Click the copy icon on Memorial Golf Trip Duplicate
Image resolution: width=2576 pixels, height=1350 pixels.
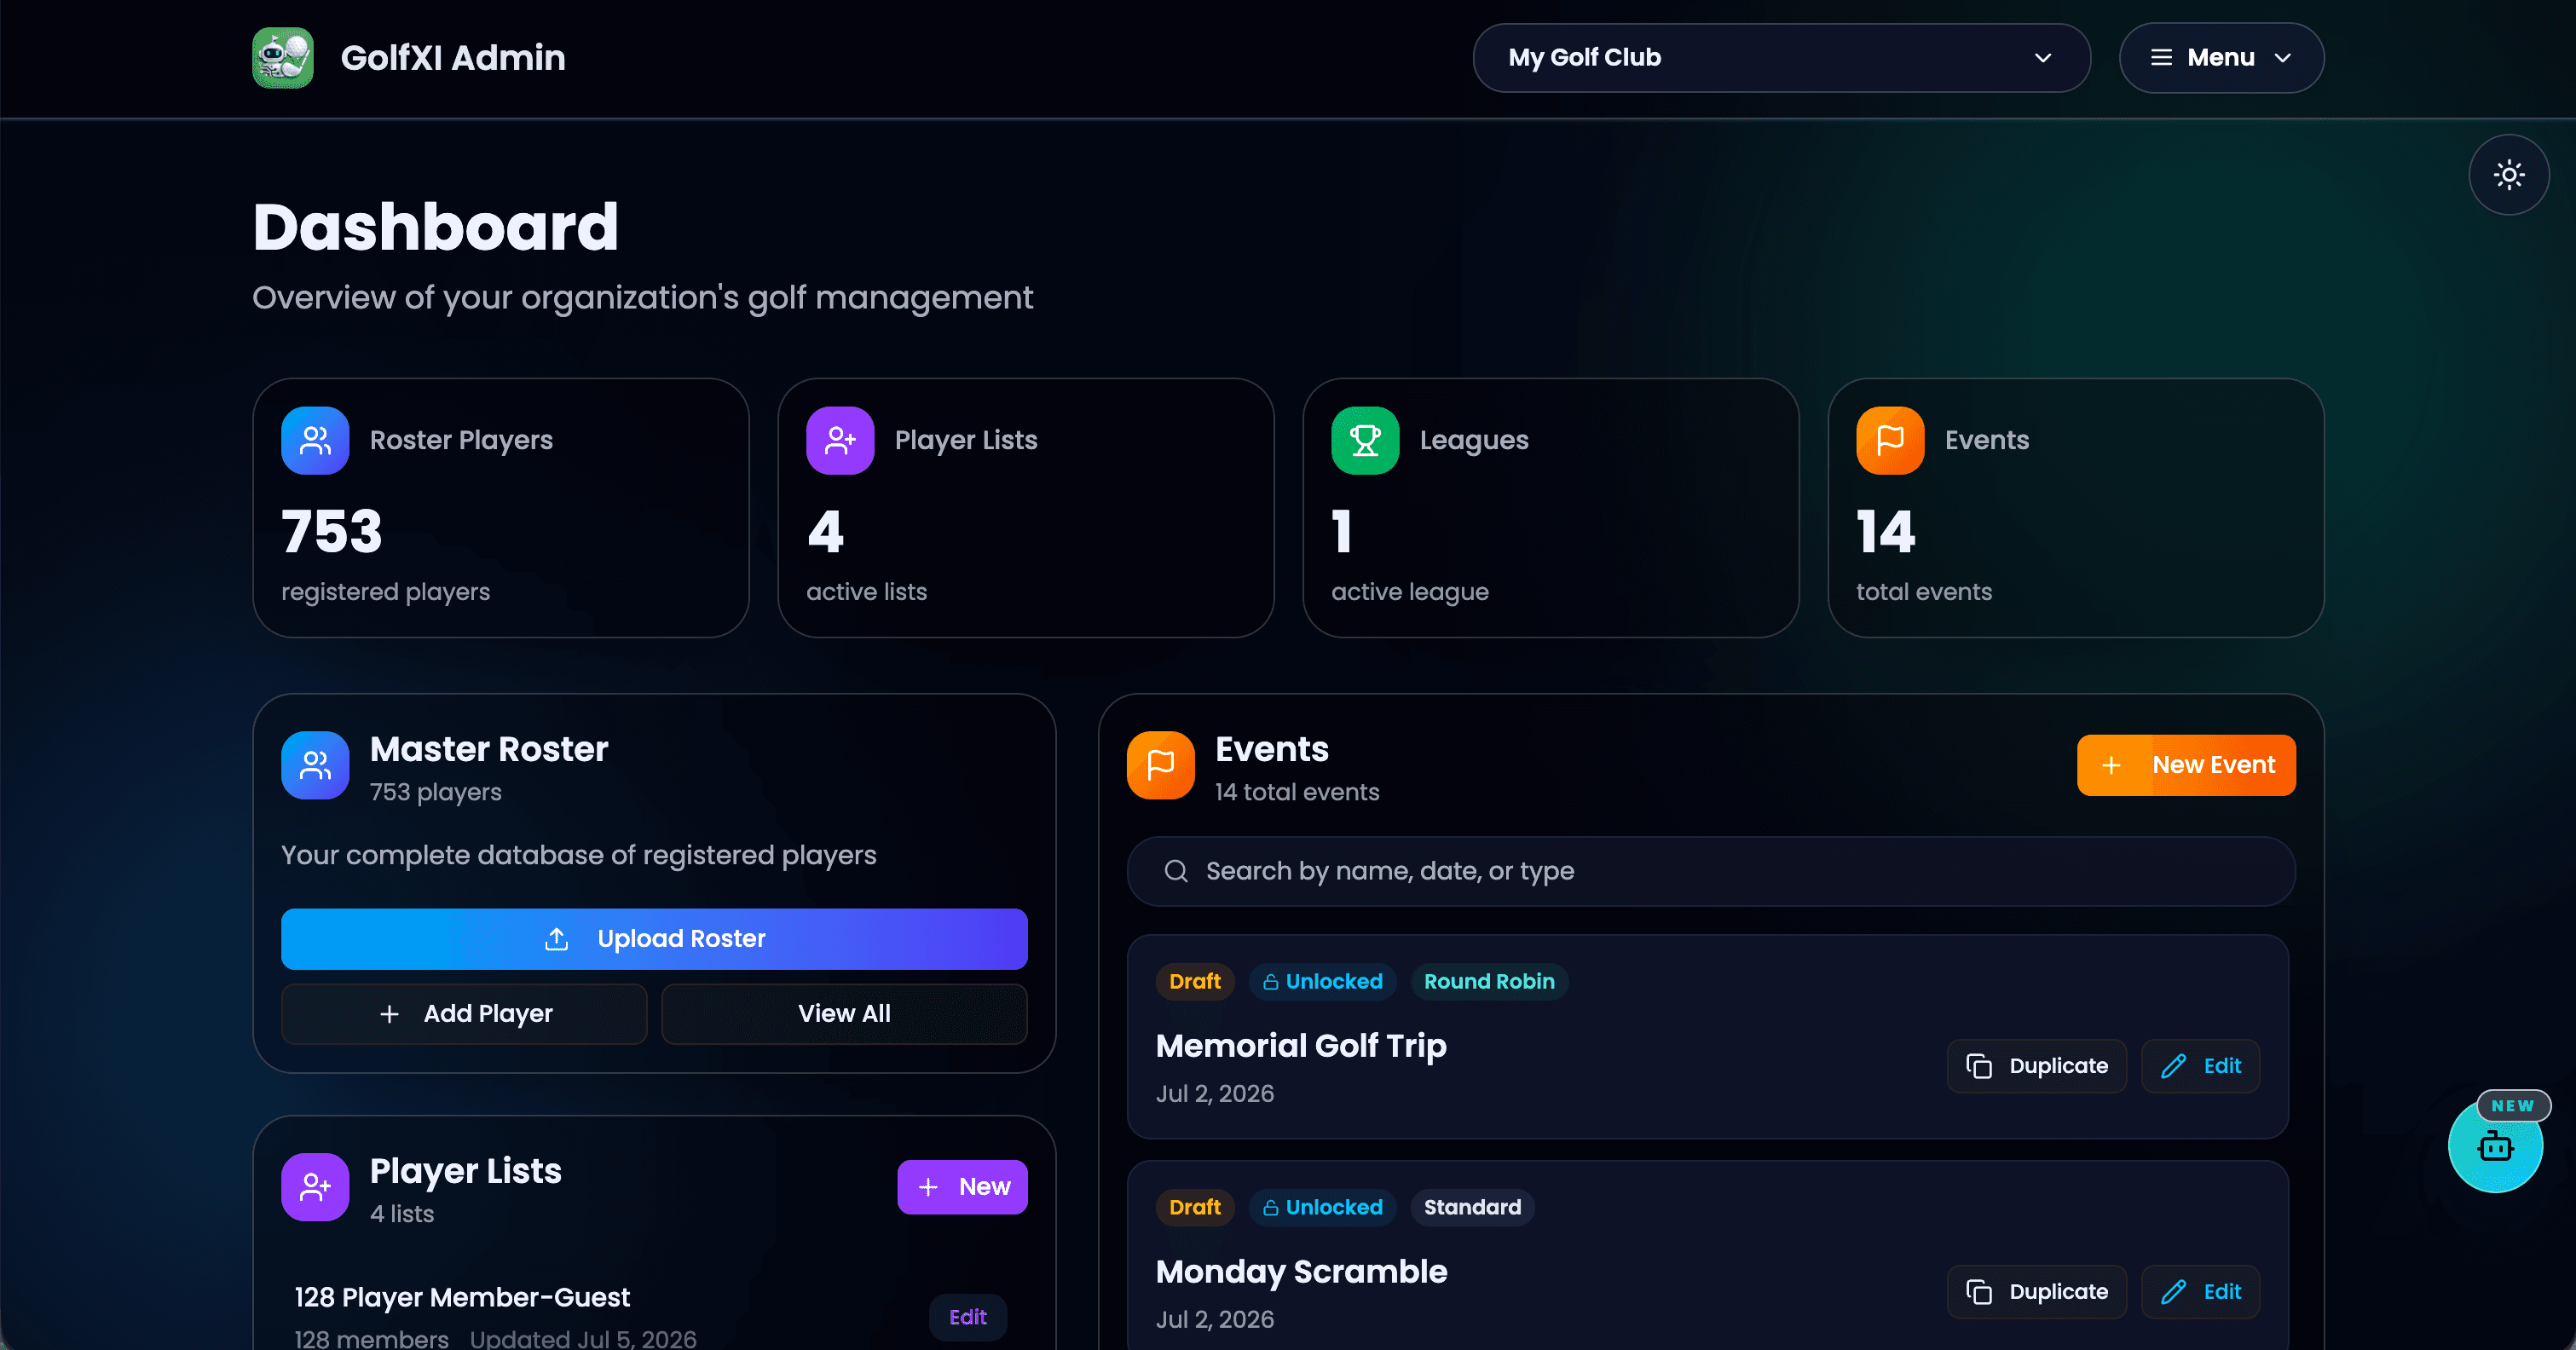[1979, 1066]
